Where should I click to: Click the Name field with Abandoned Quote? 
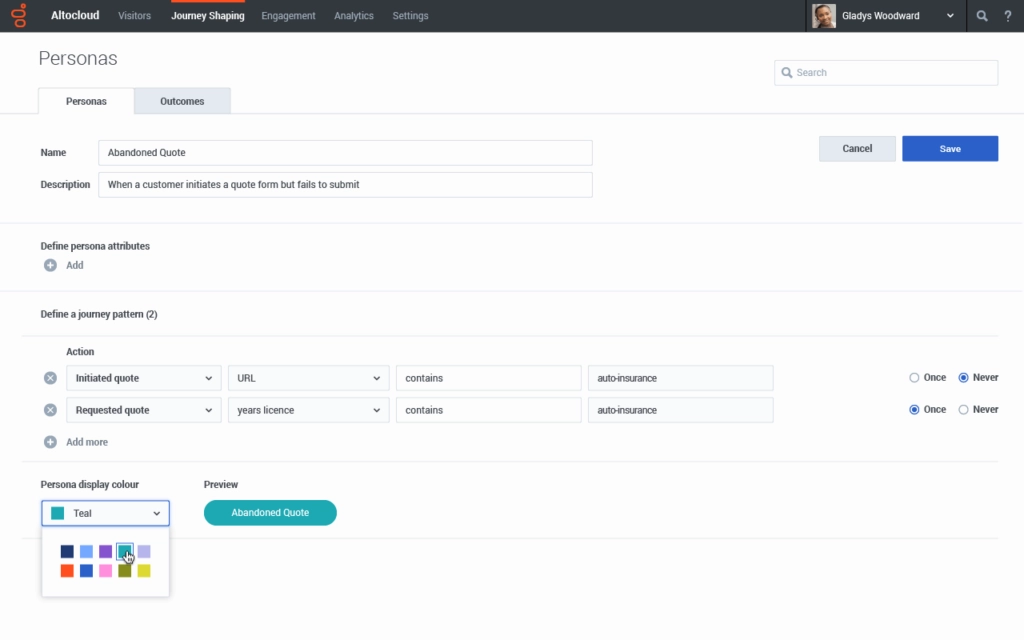click(x=345, y=153)
